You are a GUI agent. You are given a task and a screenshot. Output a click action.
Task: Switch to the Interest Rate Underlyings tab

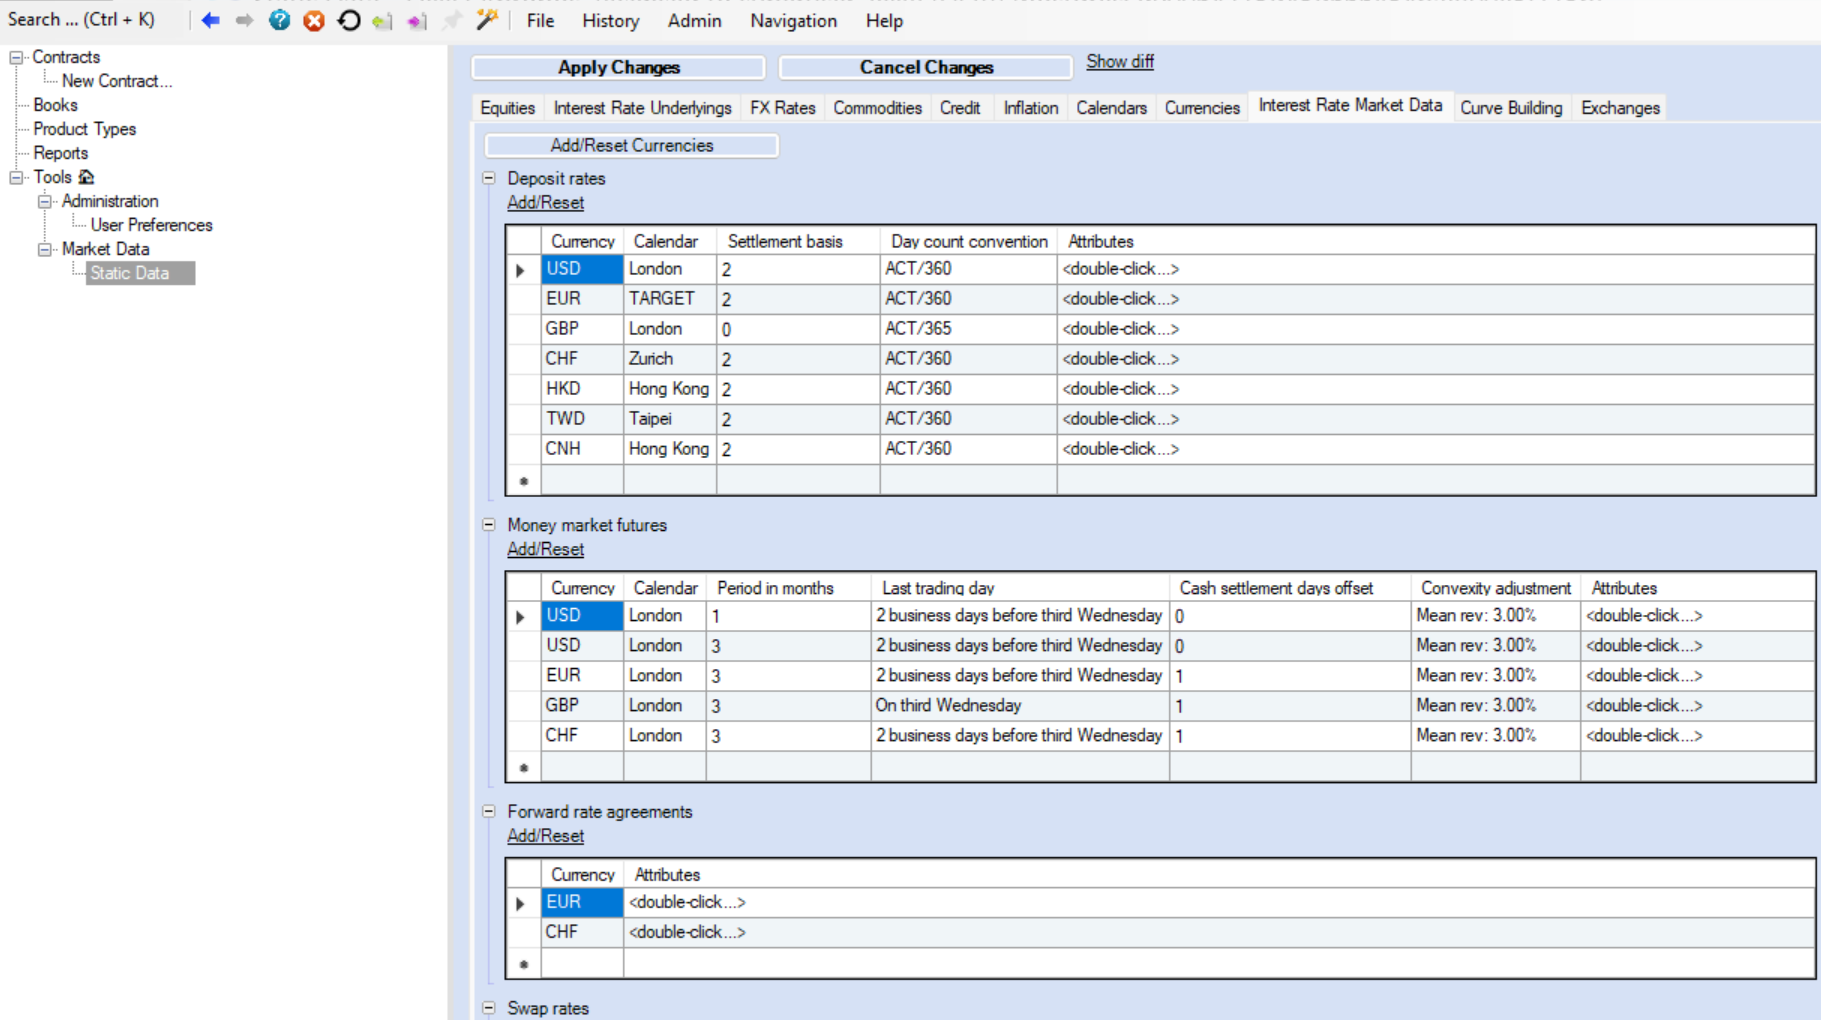point(642,108)
